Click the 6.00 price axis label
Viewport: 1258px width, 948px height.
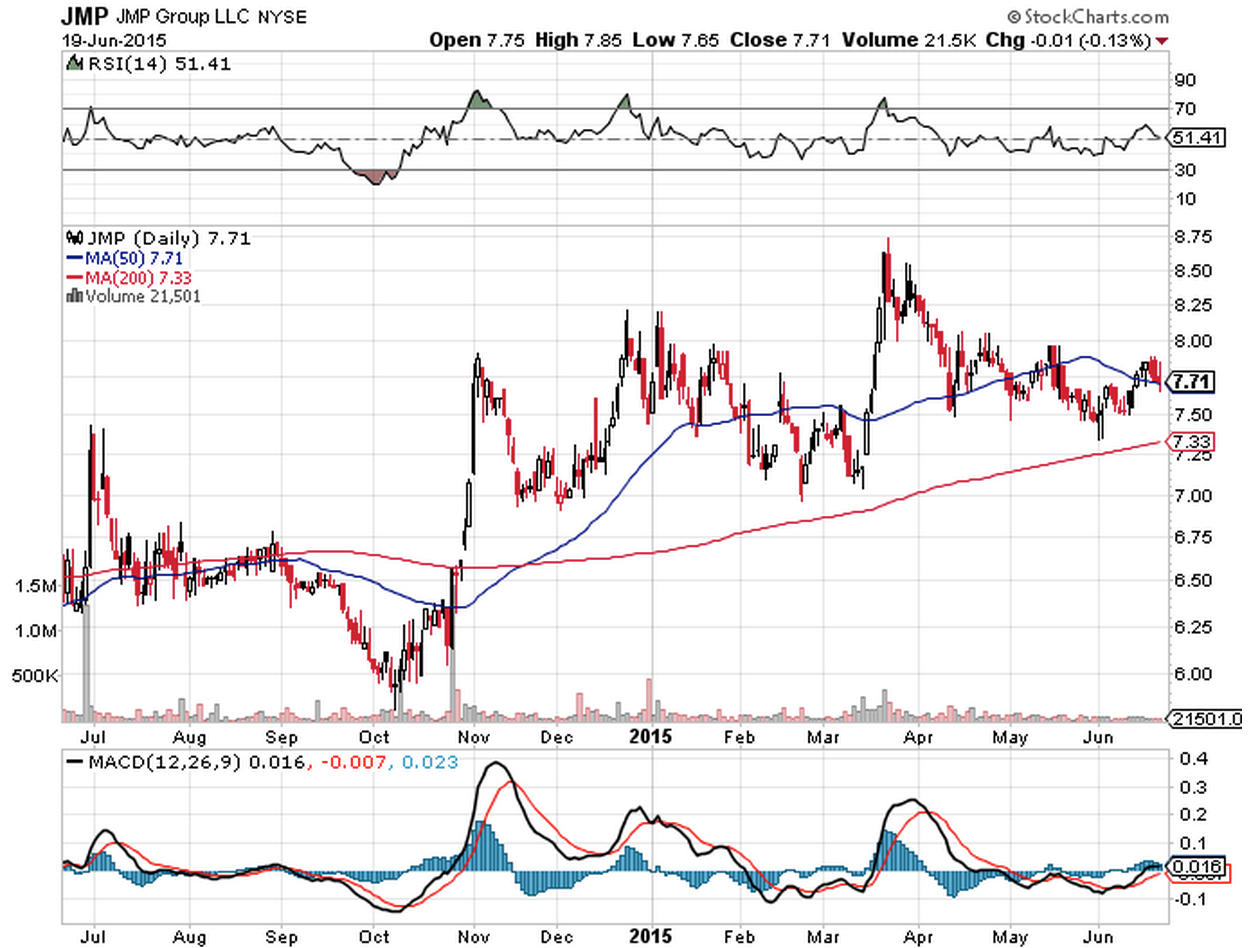(1195, 674)
